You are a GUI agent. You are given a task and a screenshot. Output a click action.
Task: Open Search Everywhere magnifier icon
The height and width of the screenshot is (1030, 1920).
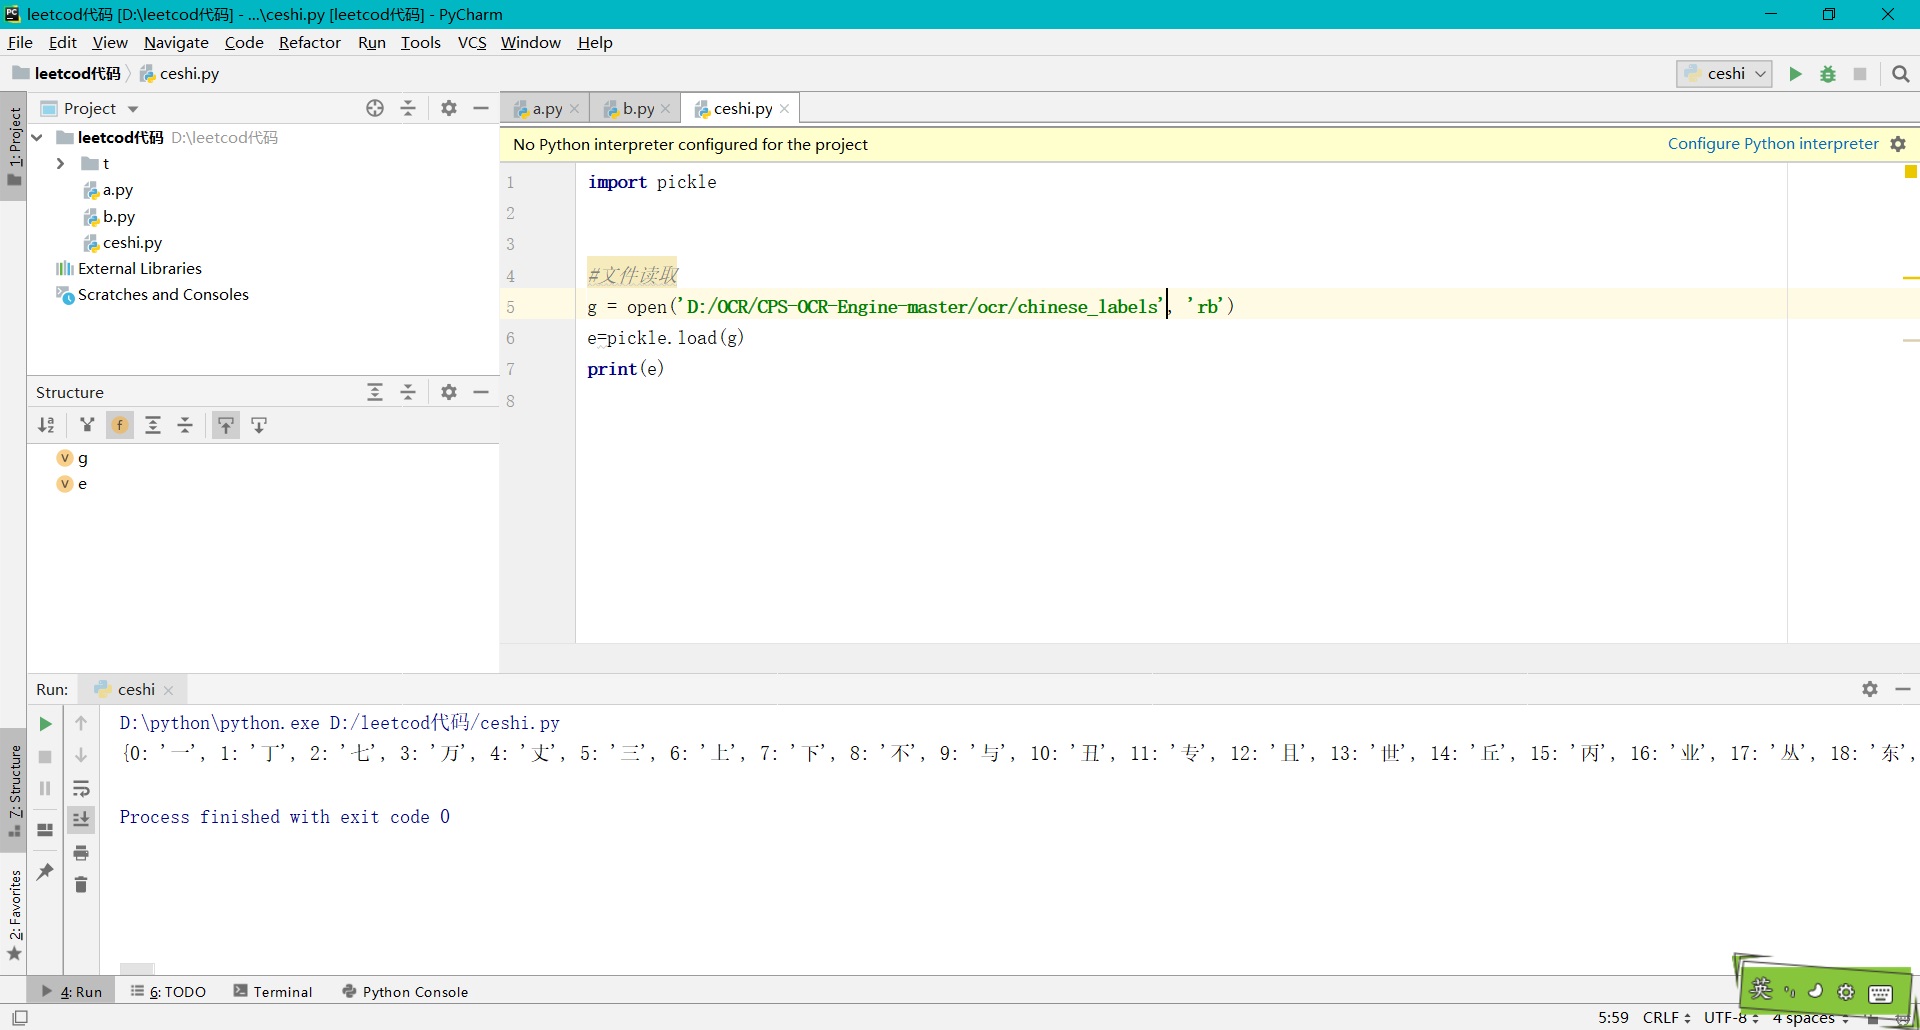(x=1901, y=74)
